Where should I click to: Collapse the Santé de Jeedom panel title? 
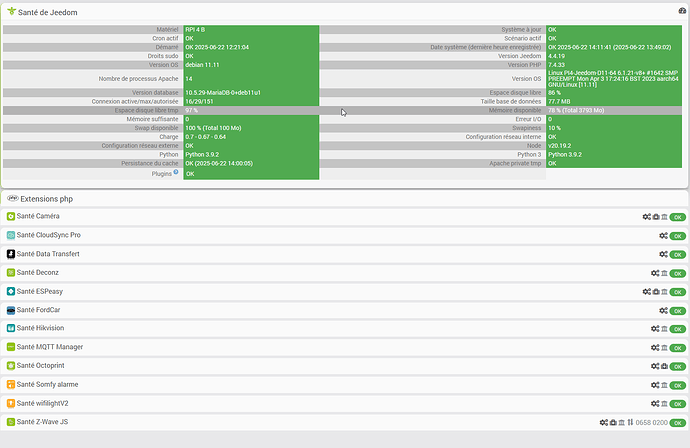pyautogui.click(x=48, y=12)
